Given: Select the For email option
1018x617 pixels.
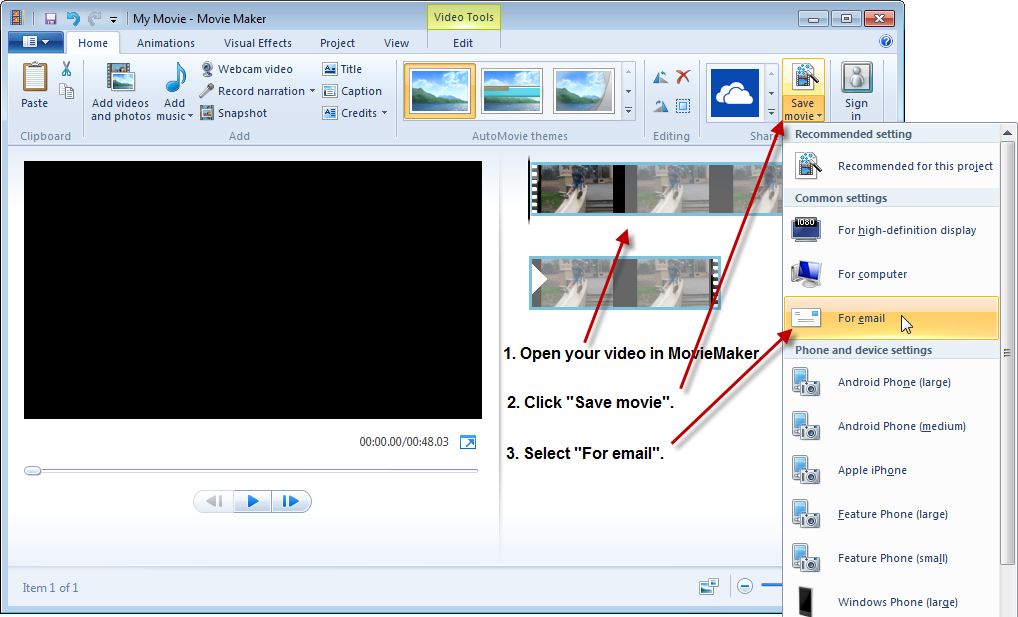Looking at the screenshot, I should pyautogui.click(x=891, y=318).
